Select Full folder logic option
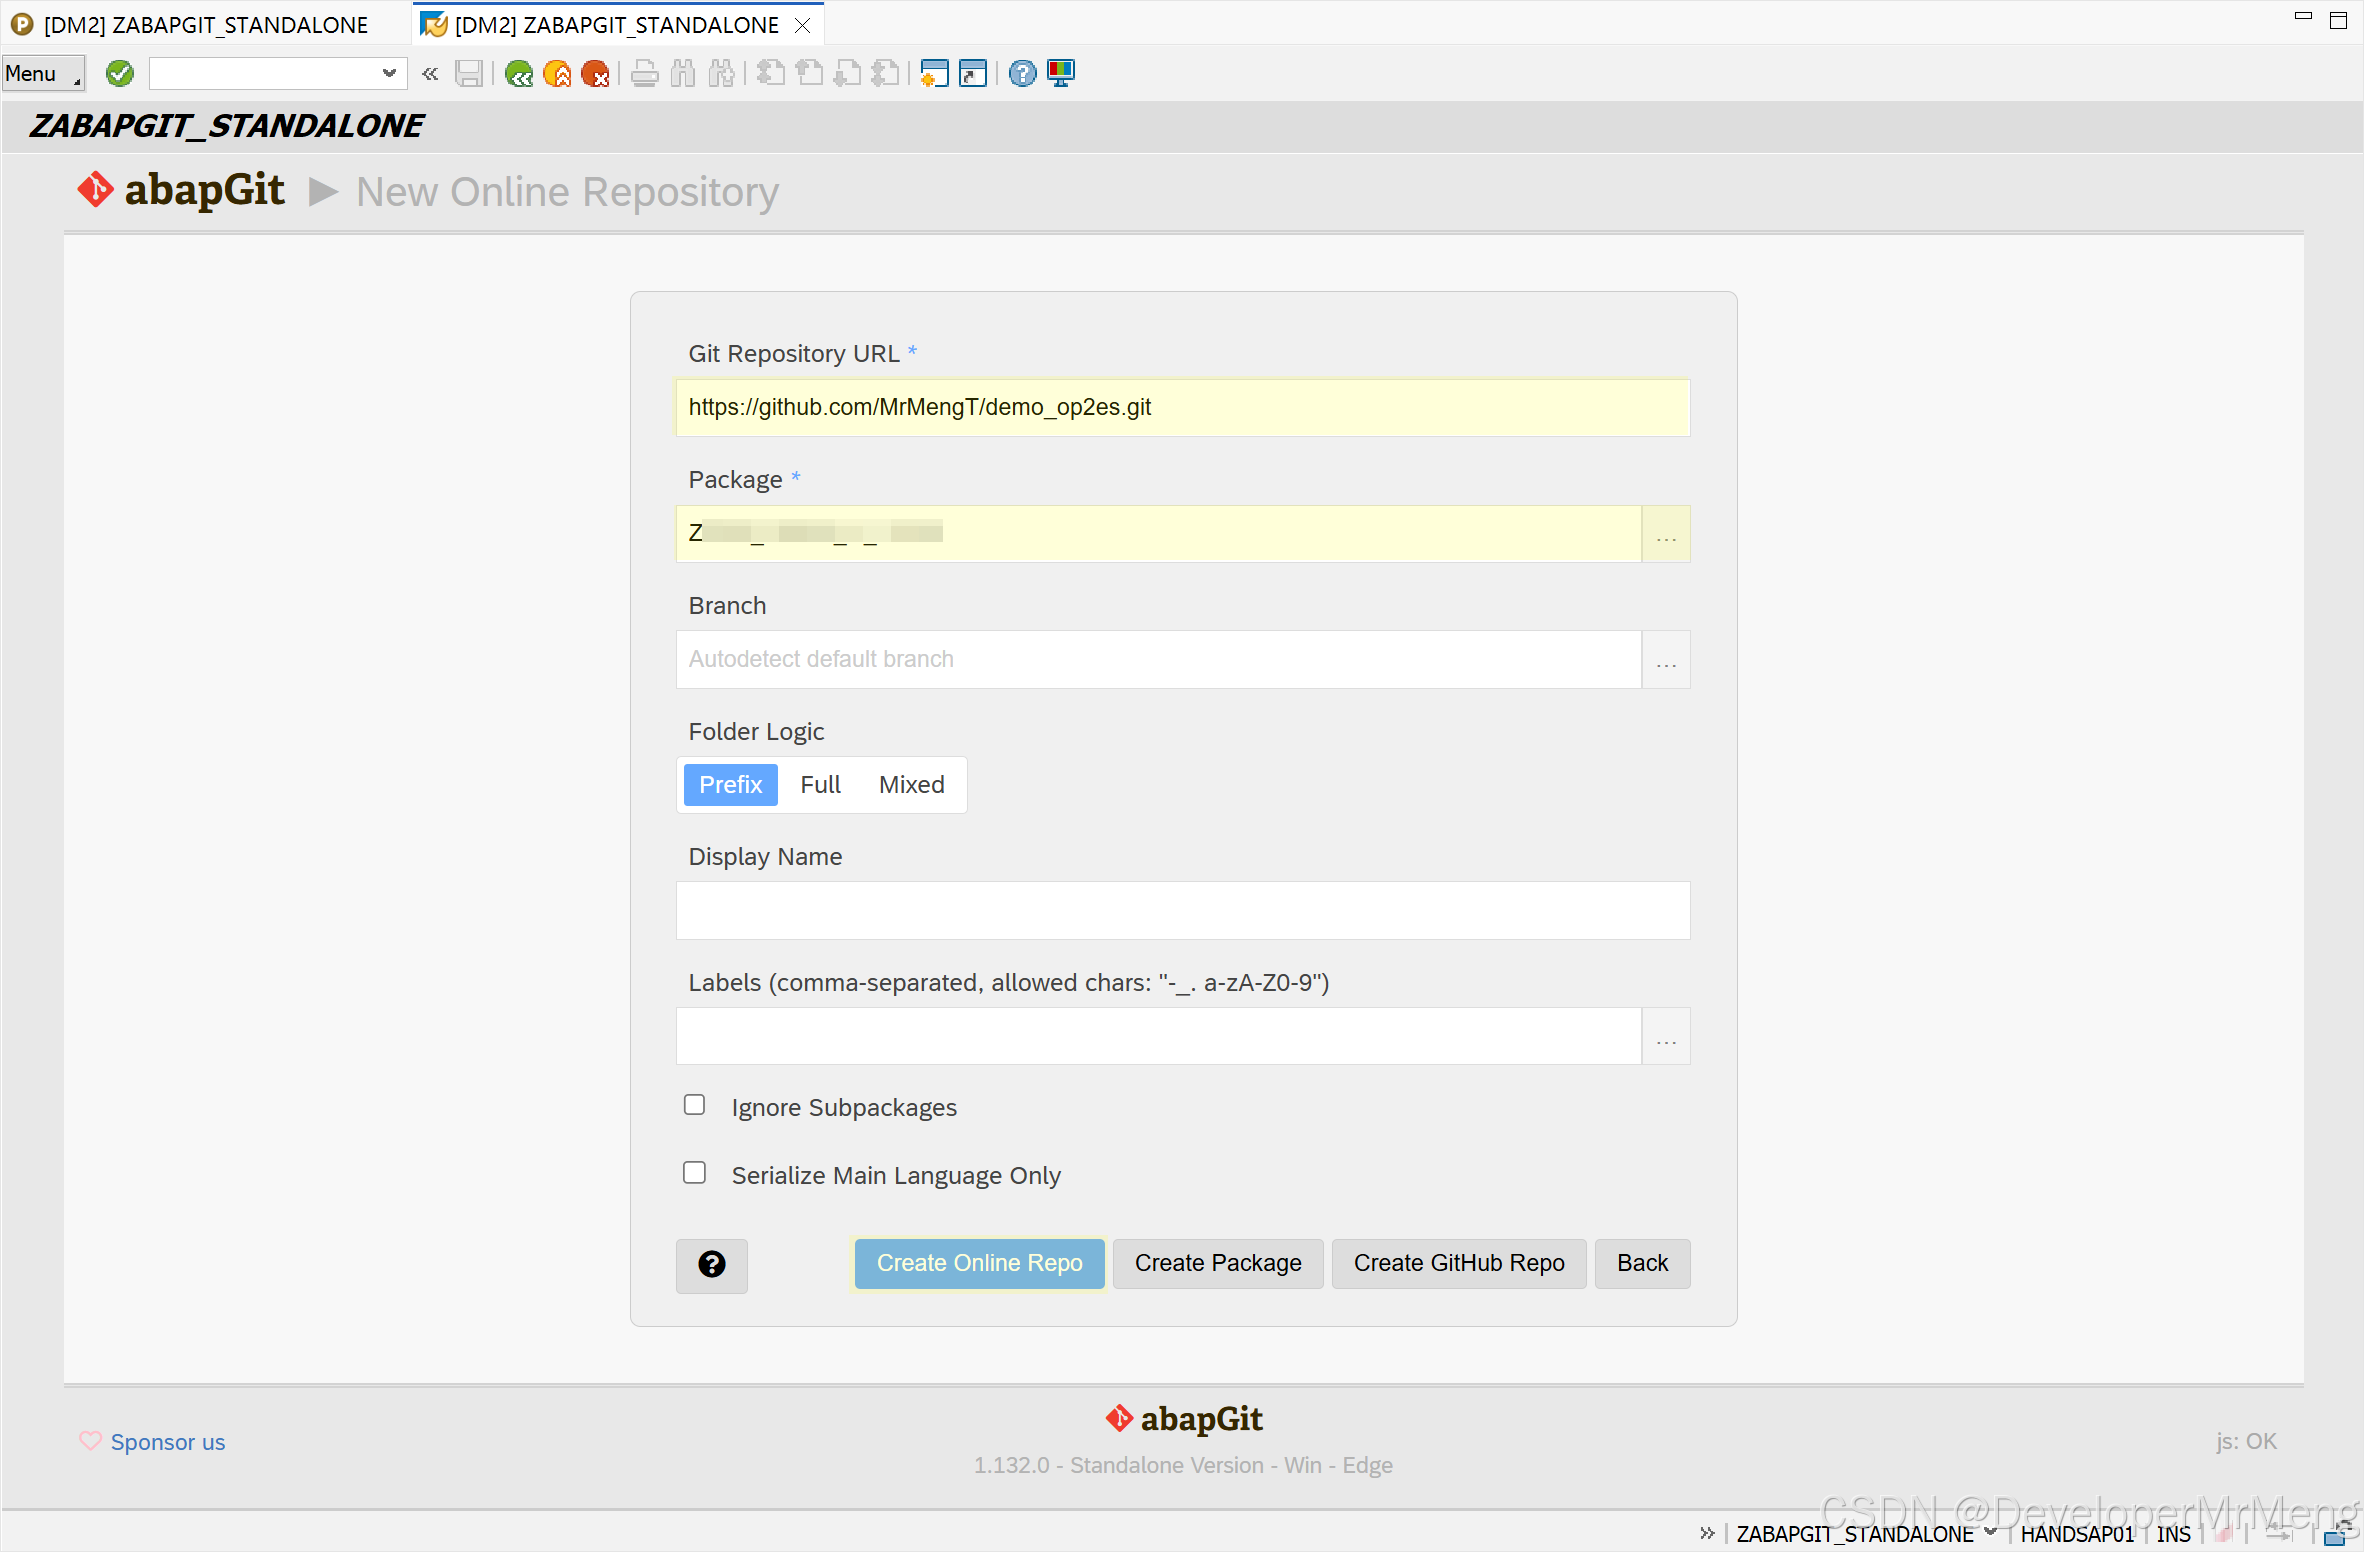2364x1552 pixels. [820, 785]
